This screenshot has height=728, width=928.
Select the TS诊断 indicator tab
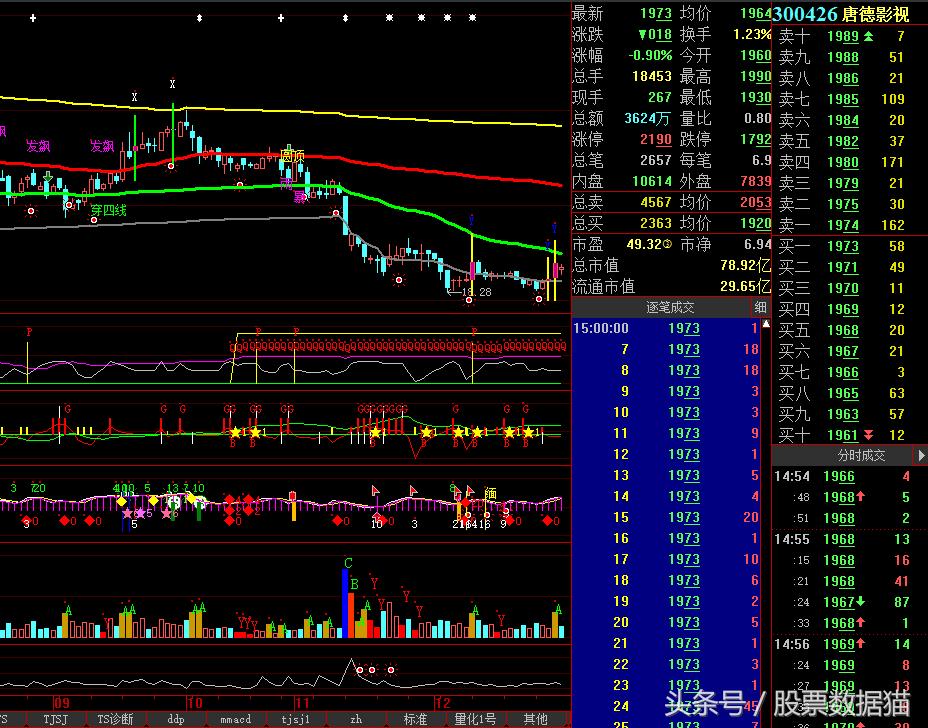[115, 719]
